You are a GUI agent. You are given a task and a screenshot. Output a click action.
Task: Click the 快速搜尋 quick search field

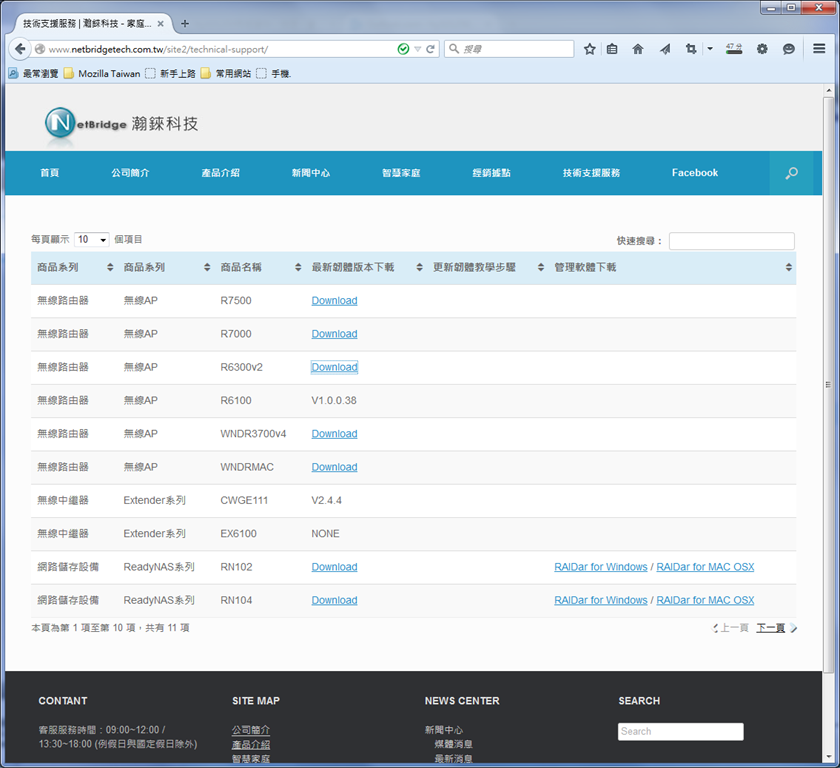click(732, 241)
